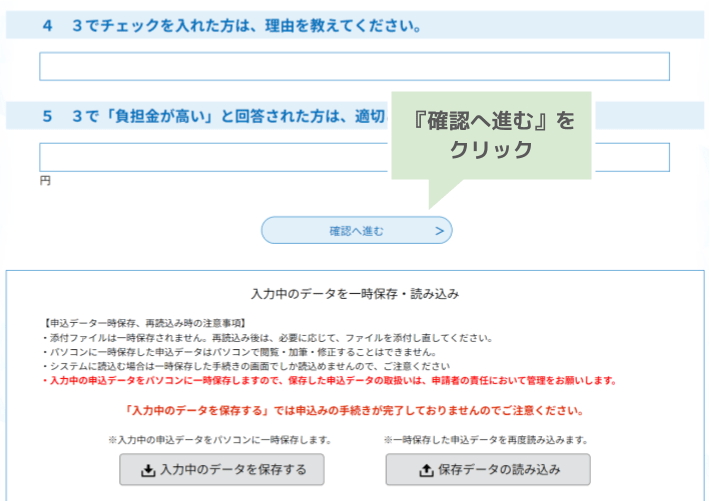Click the download icon on the save-data button
This screenshot has width=710, height=501.
coord(149,470)
